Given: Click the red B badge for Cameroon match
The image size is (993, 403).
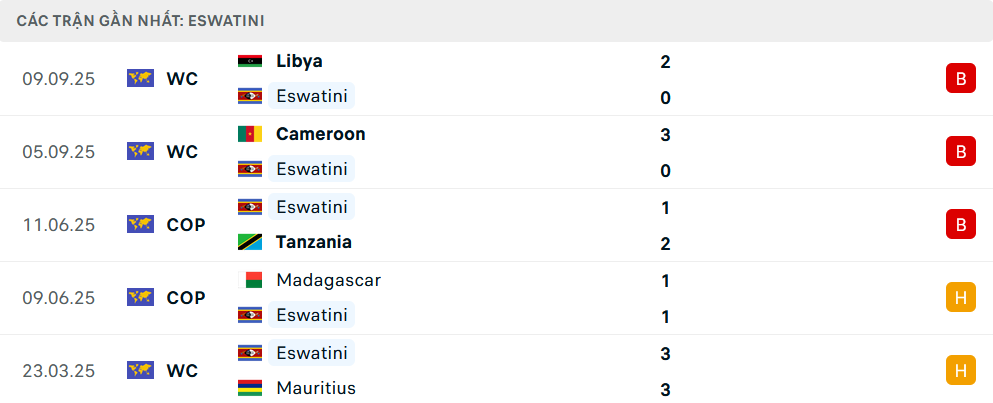Looking at the screenshot, I should (x=960, y=152).
